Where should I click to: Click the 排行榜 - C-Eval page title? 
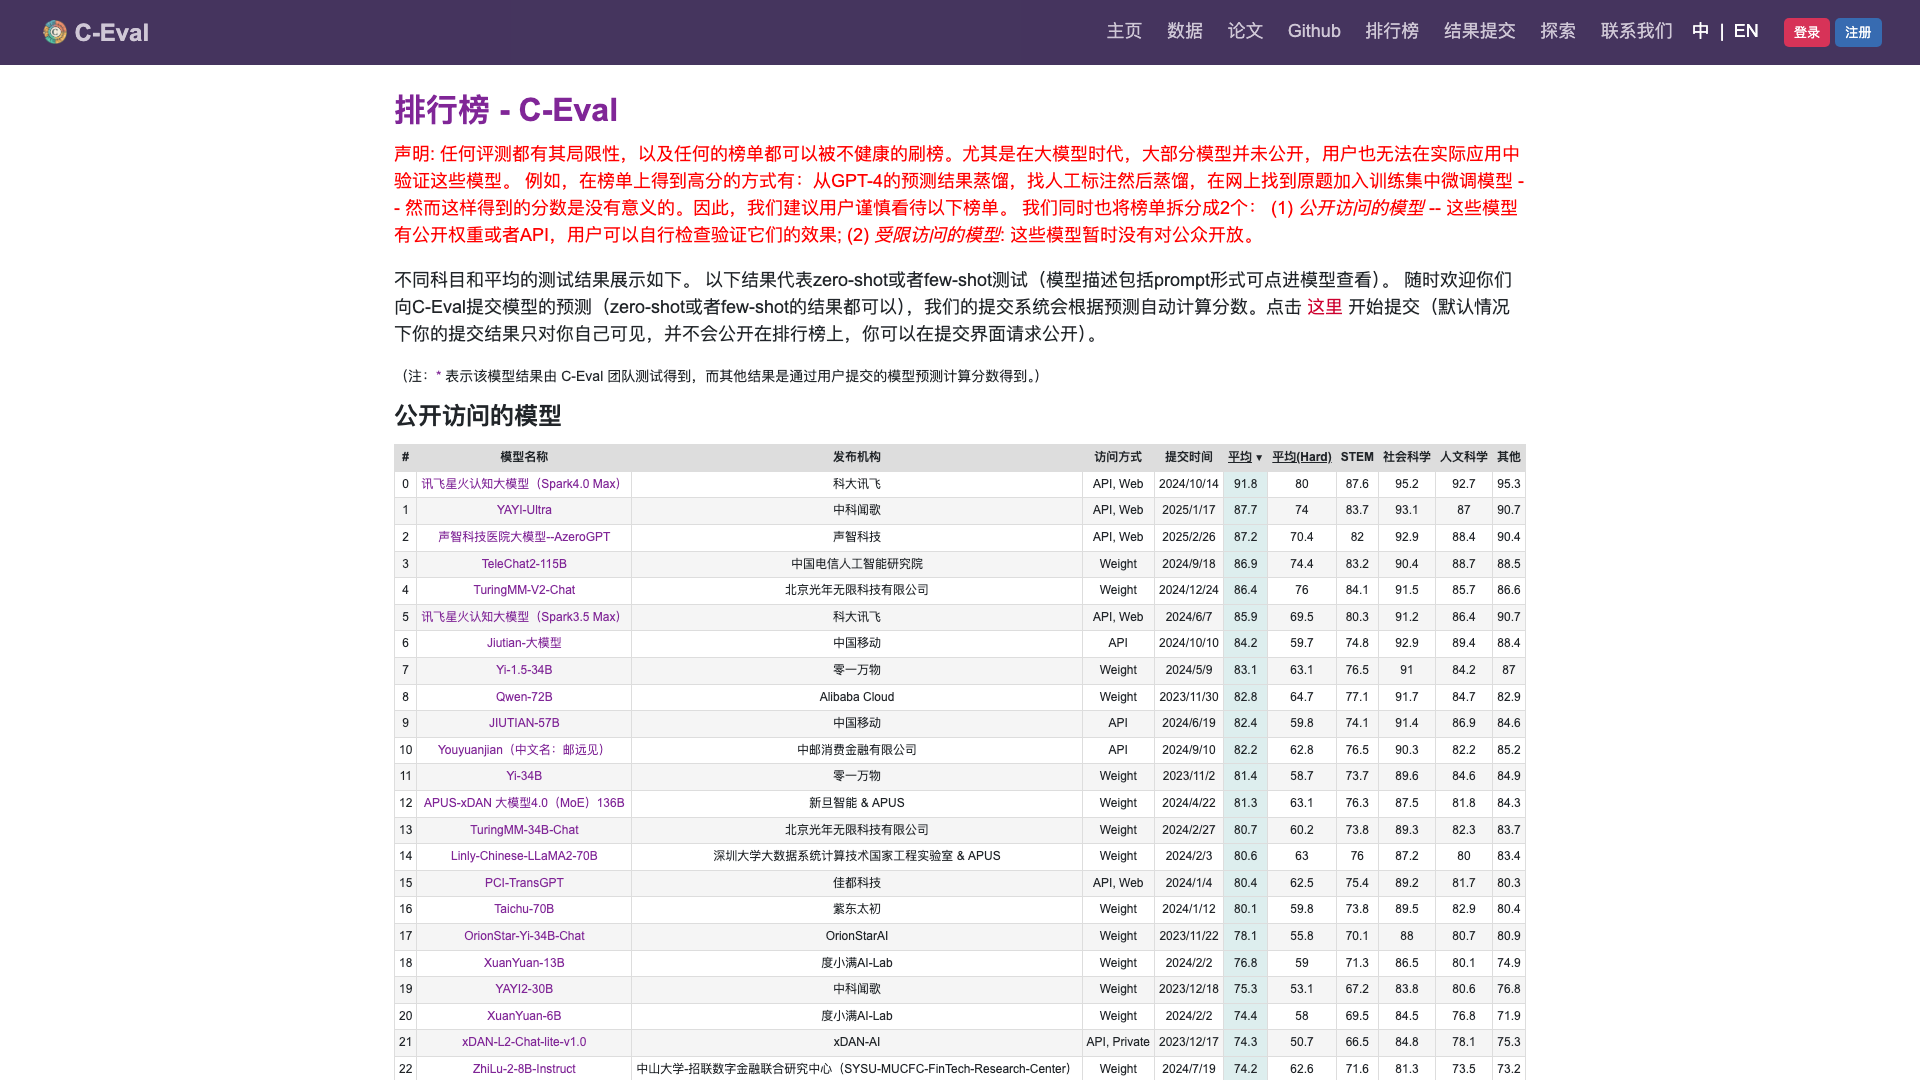coord(506,110)
